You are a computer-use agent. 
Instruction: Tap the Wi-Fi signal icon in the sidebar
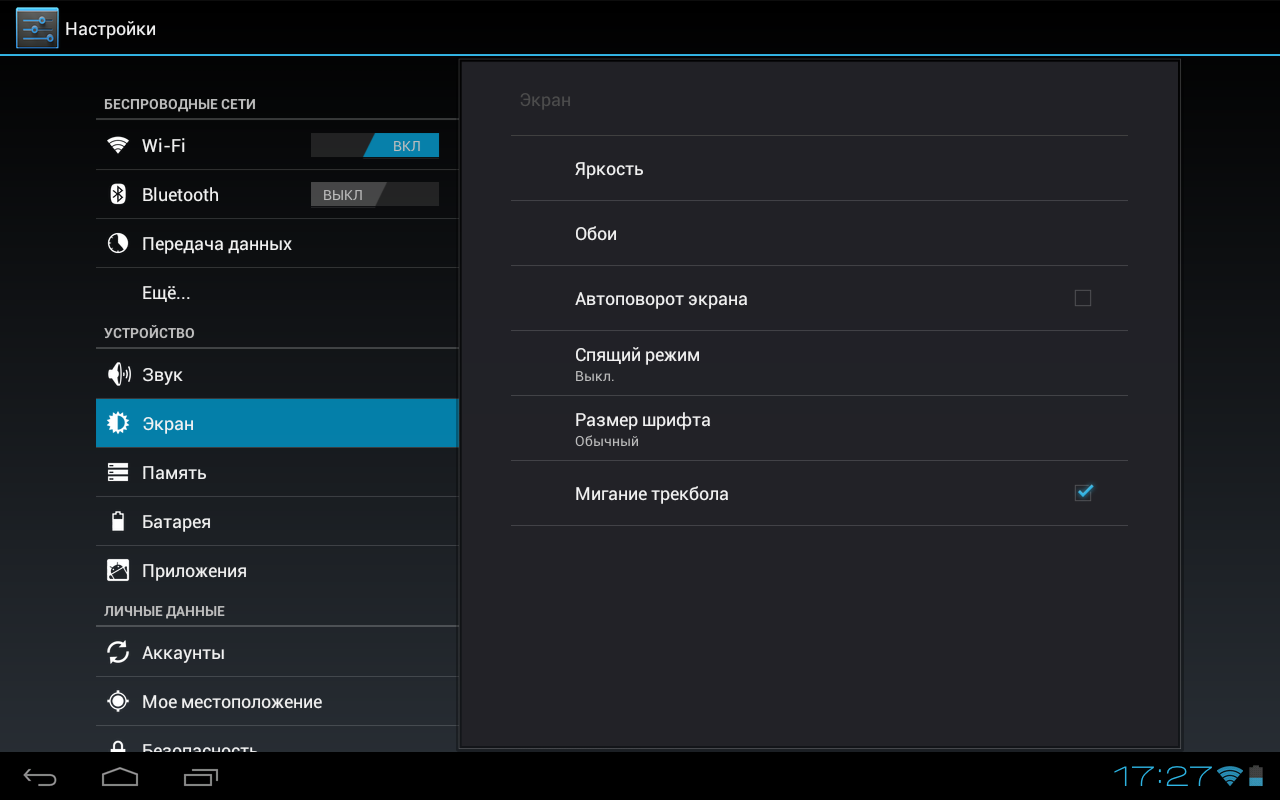pyautogui.click(x=118, y=145)
